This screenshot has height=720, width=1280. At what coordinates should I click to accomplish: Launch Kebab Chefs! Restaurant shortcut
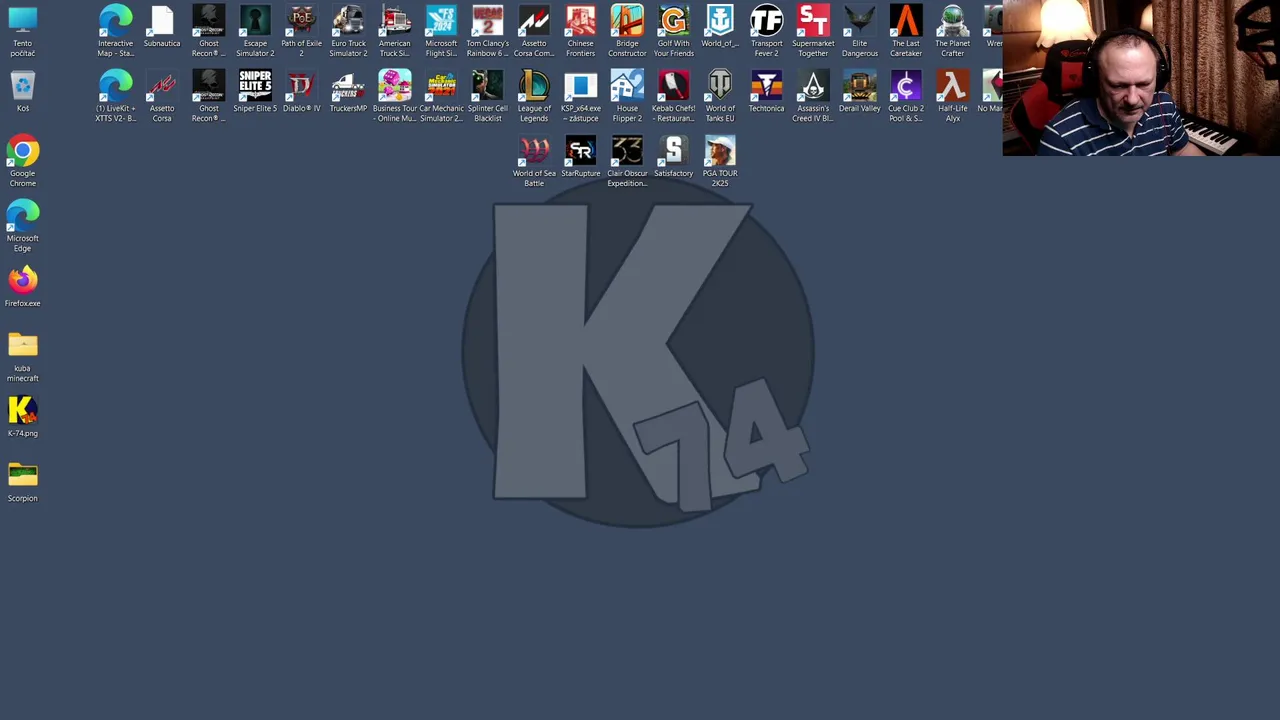click(x=673, y=96)
